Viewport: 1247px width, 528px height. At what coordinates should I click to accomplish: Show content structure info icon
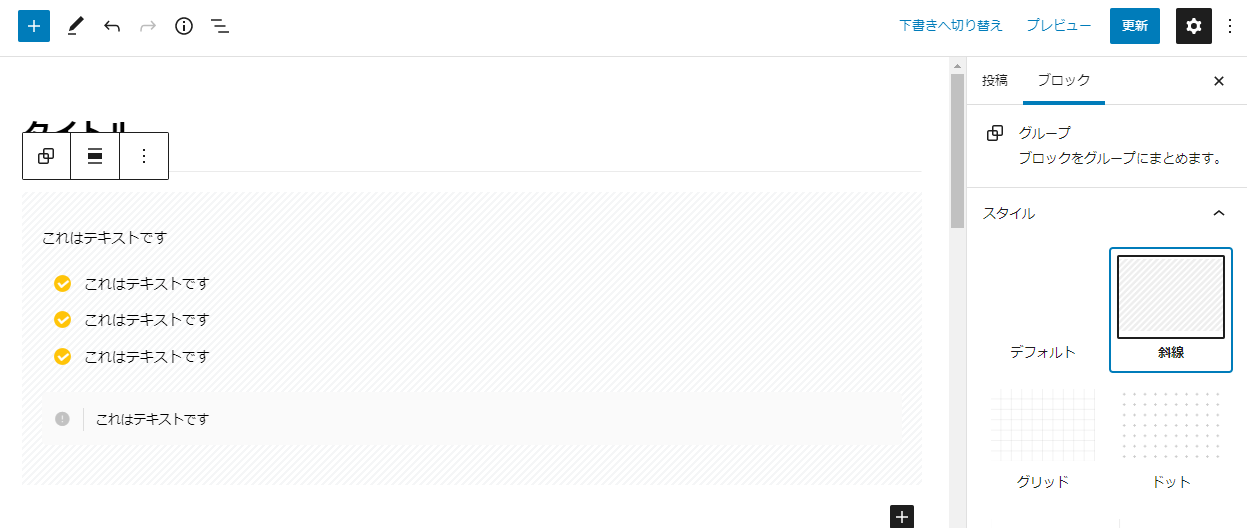point(184,26)
